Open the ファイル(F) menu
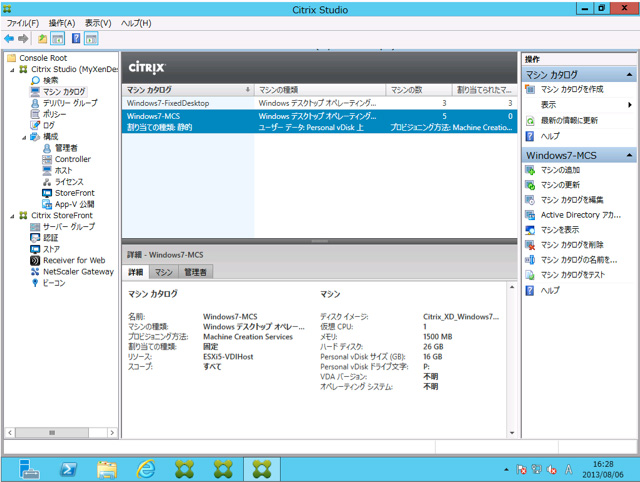 point(22,23)
